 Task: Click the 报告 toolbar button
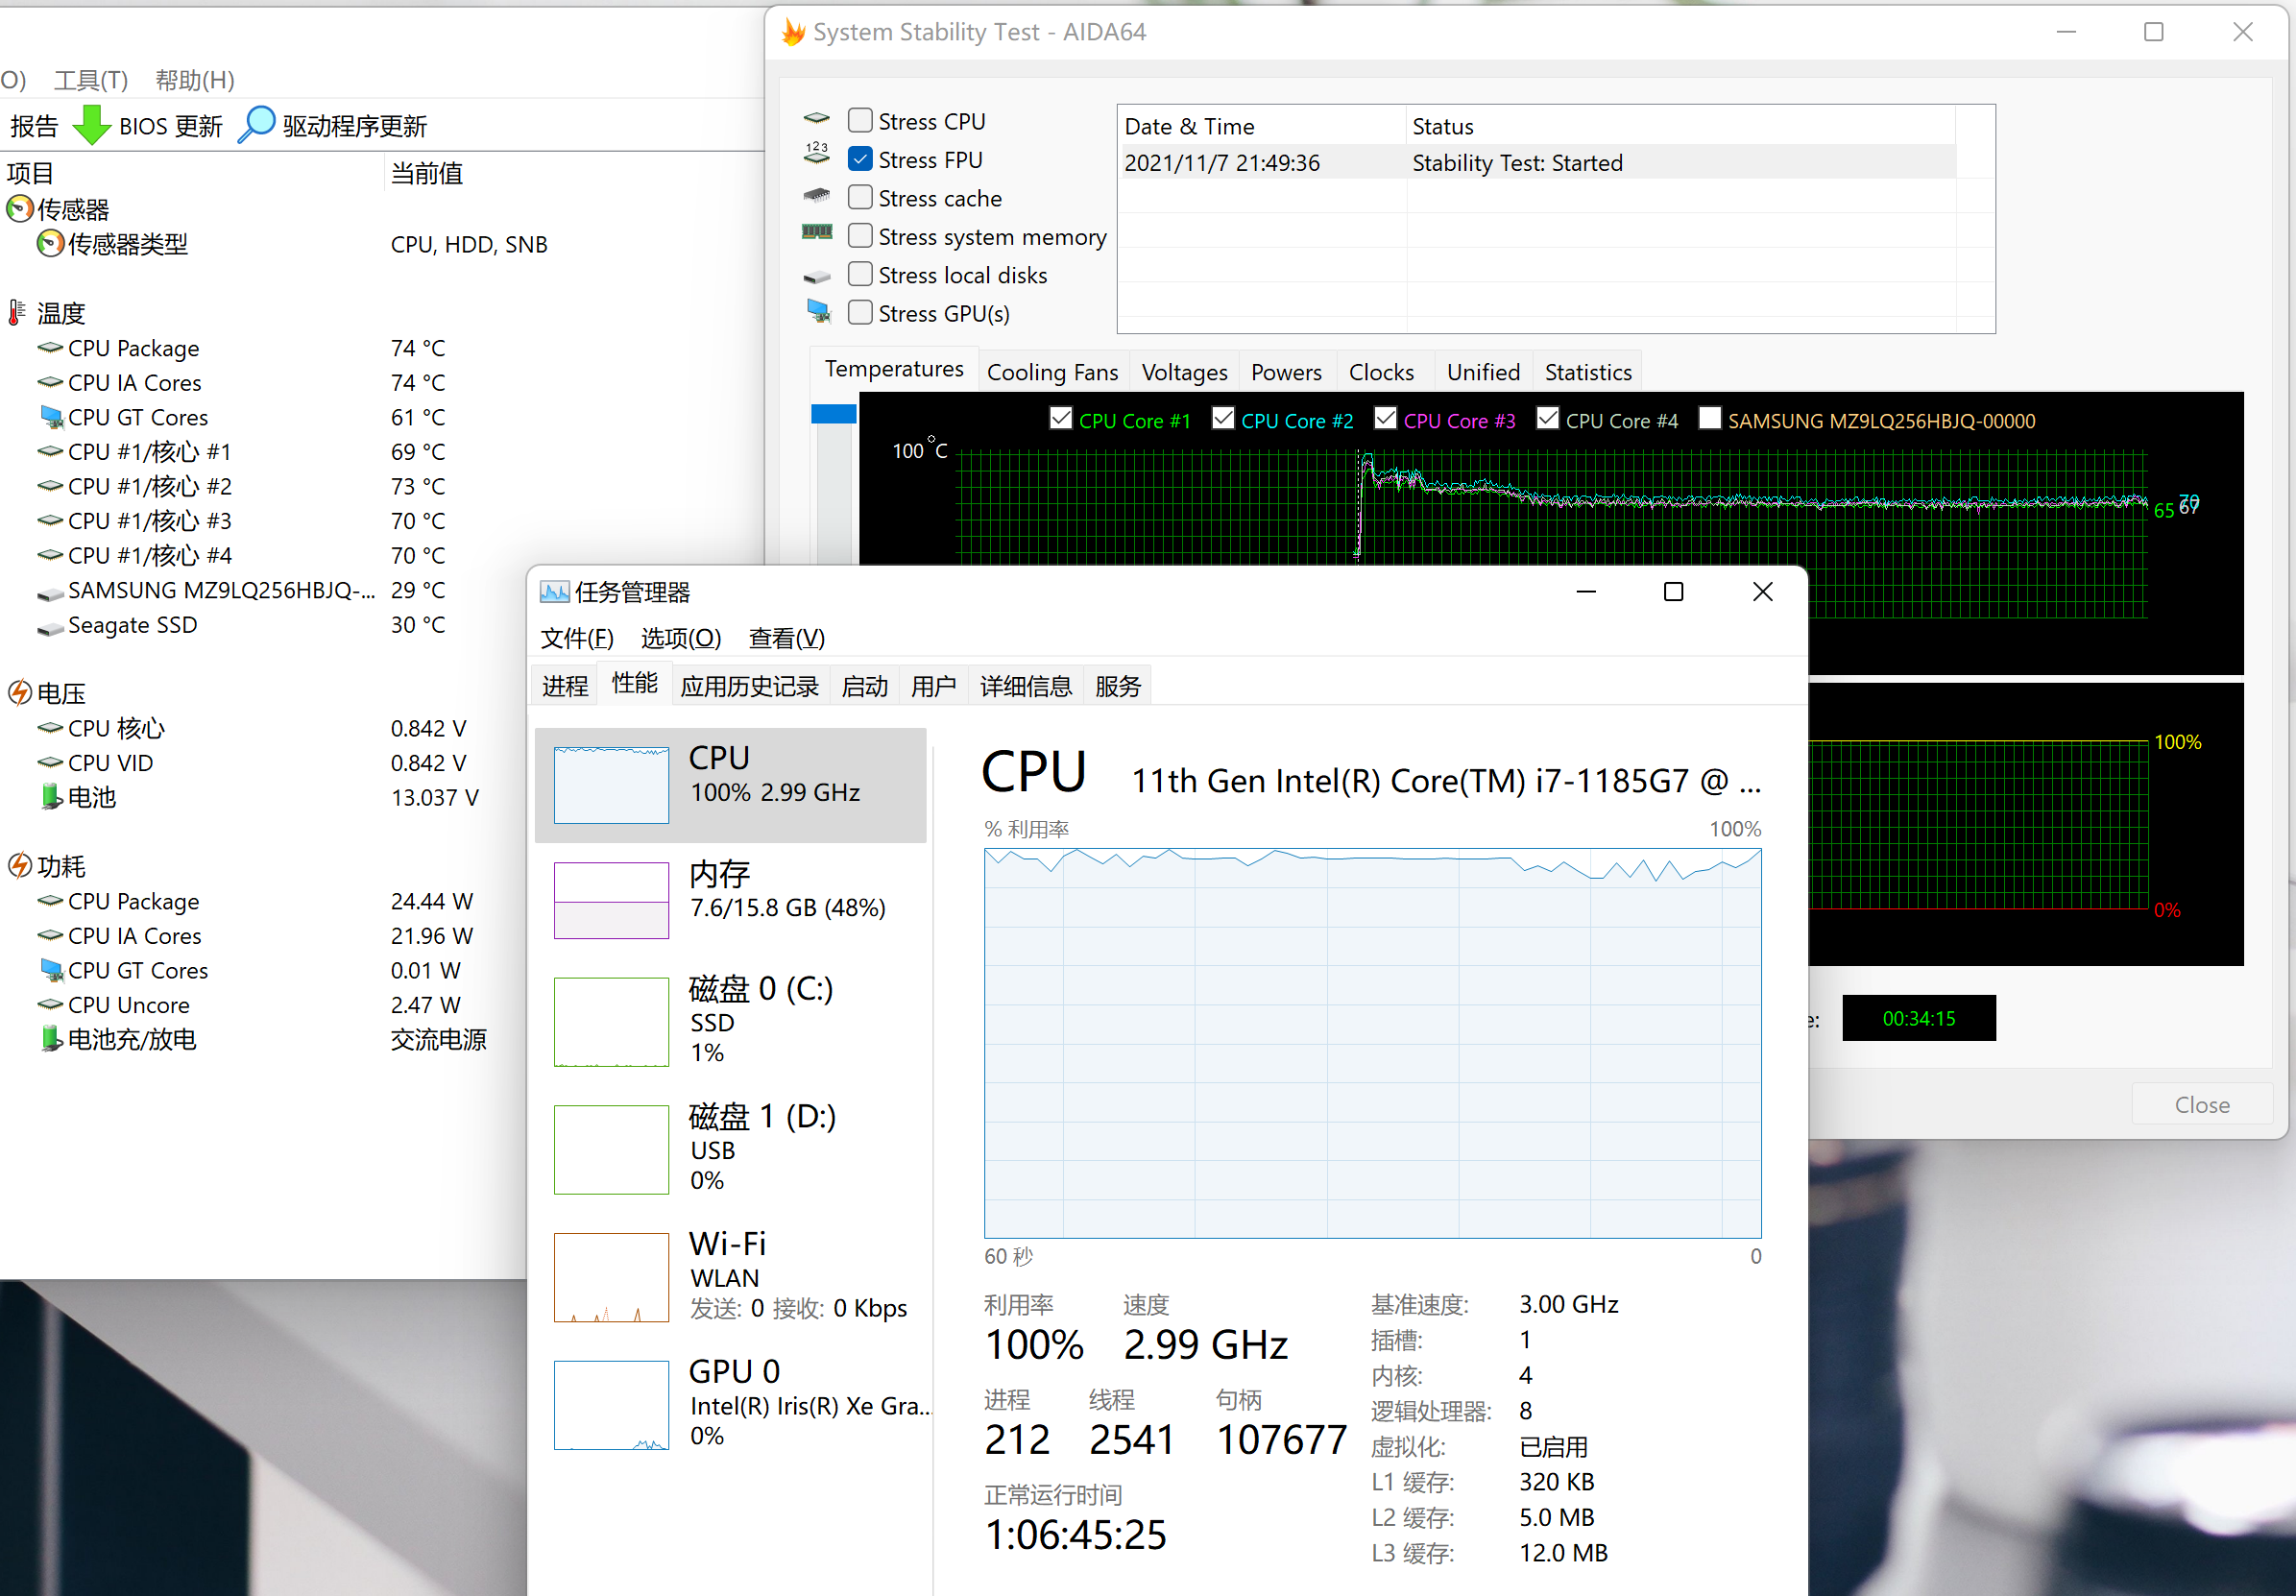tap(34, 126)
